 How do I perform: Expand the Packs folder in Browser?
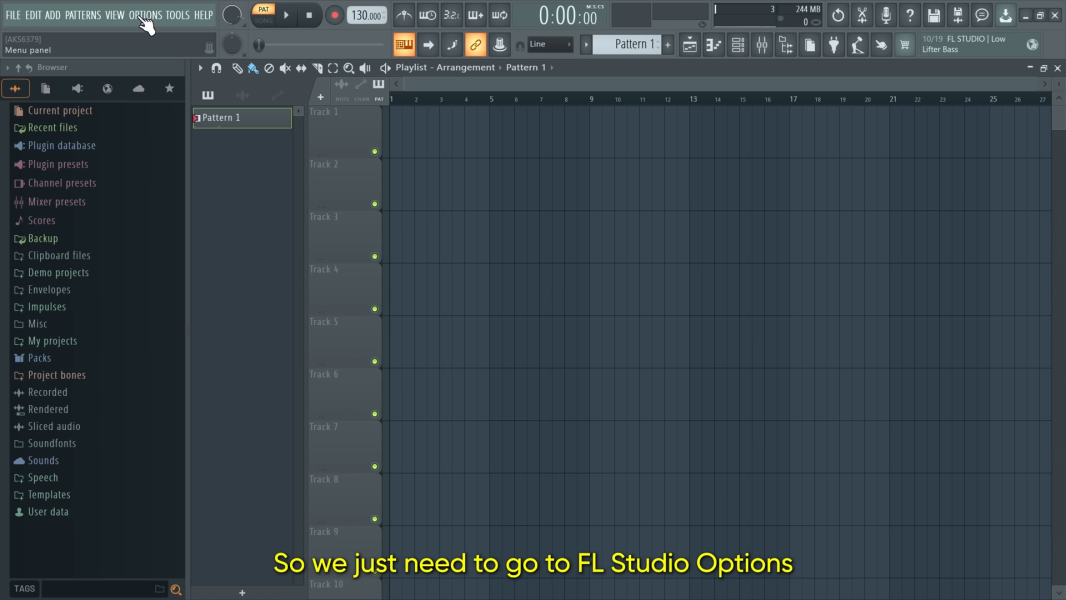(39, 358)
